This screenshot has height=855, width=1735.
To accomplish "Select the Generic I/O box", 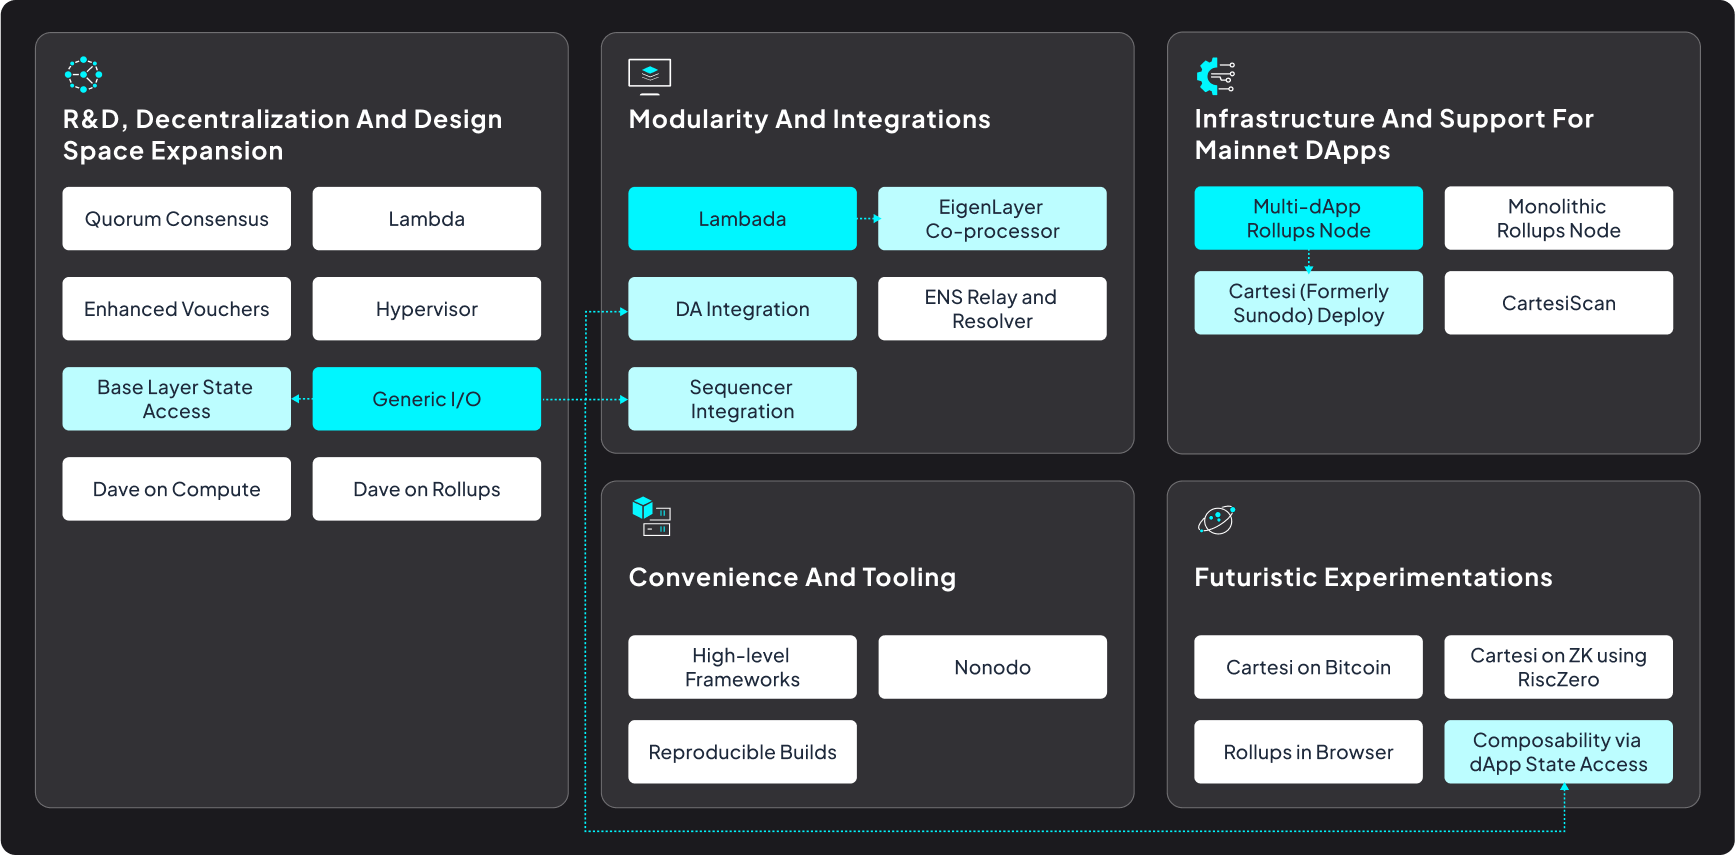I will [x=427, y=399].
